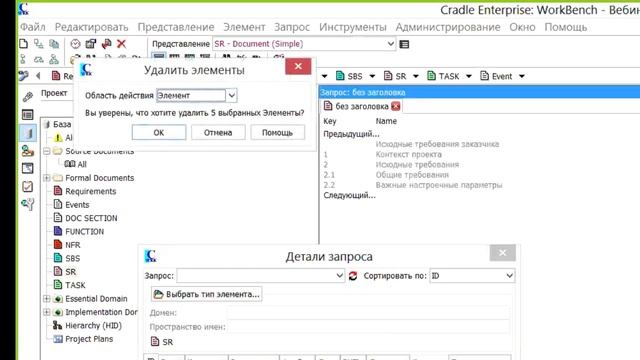This screenshot has width=640, height=360.
Task: Open the Область действия dropdown
Action: pyautogui.click(x=231, y=96)
